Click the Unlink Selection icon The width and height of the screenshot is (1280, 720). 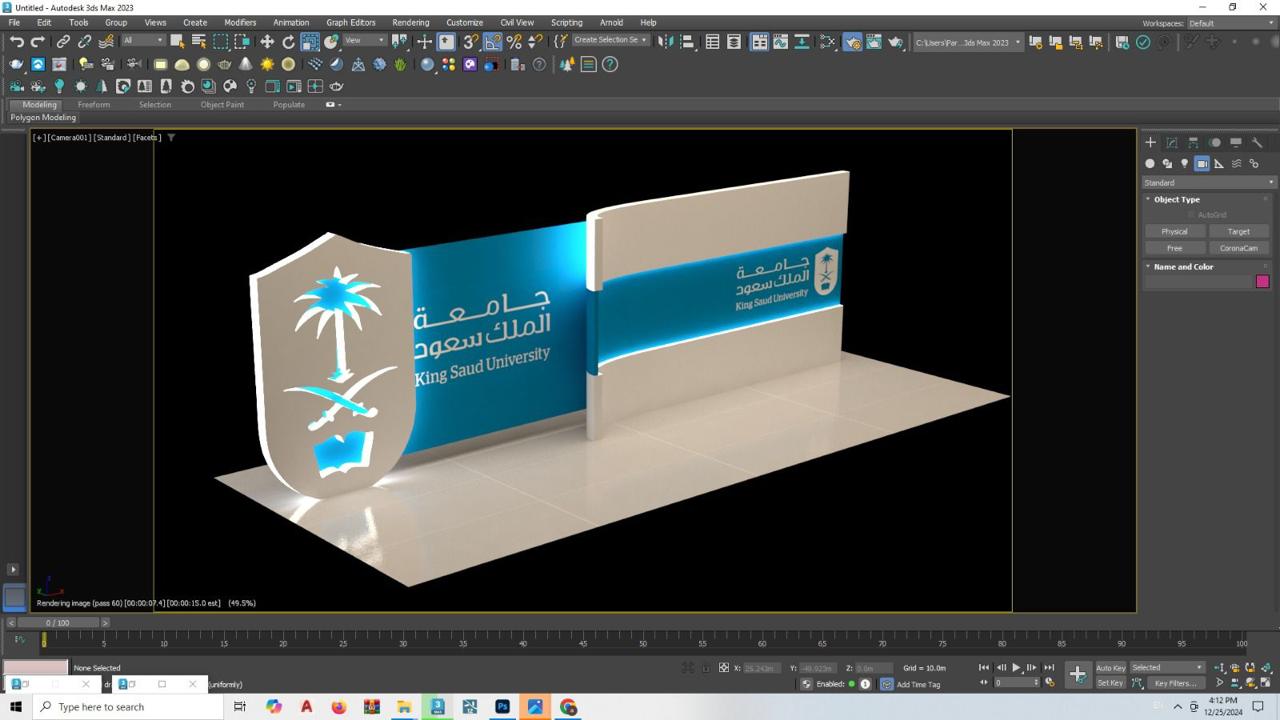point(85,42)
